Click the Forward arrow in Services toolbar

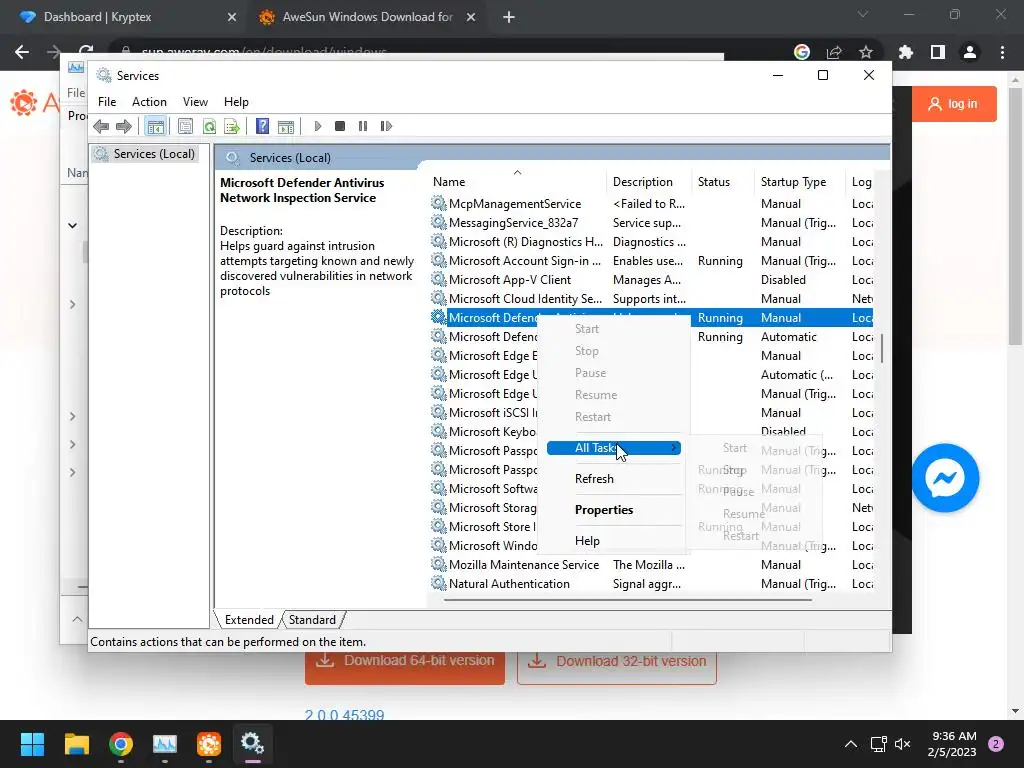tap(123, 126)
